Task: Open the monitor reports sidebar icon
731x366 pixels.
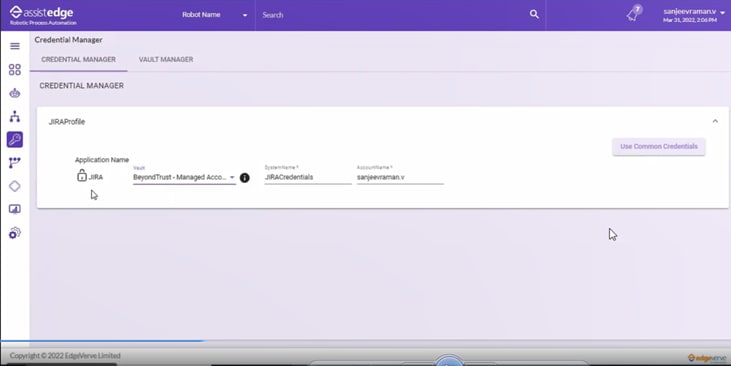Action: pyautogui.click(x=15, y=209)
